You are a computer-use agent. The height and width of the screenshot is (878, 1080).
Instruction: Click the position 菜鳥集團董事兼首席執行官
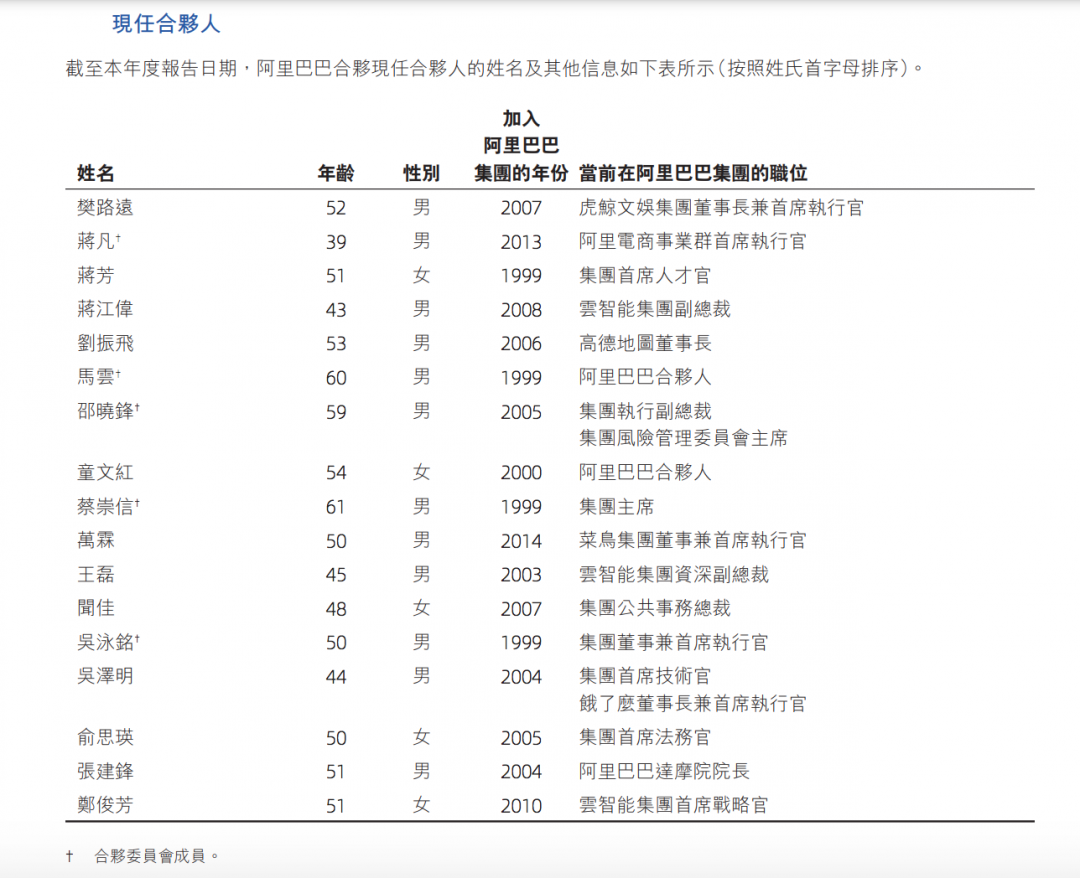[692, 541]
